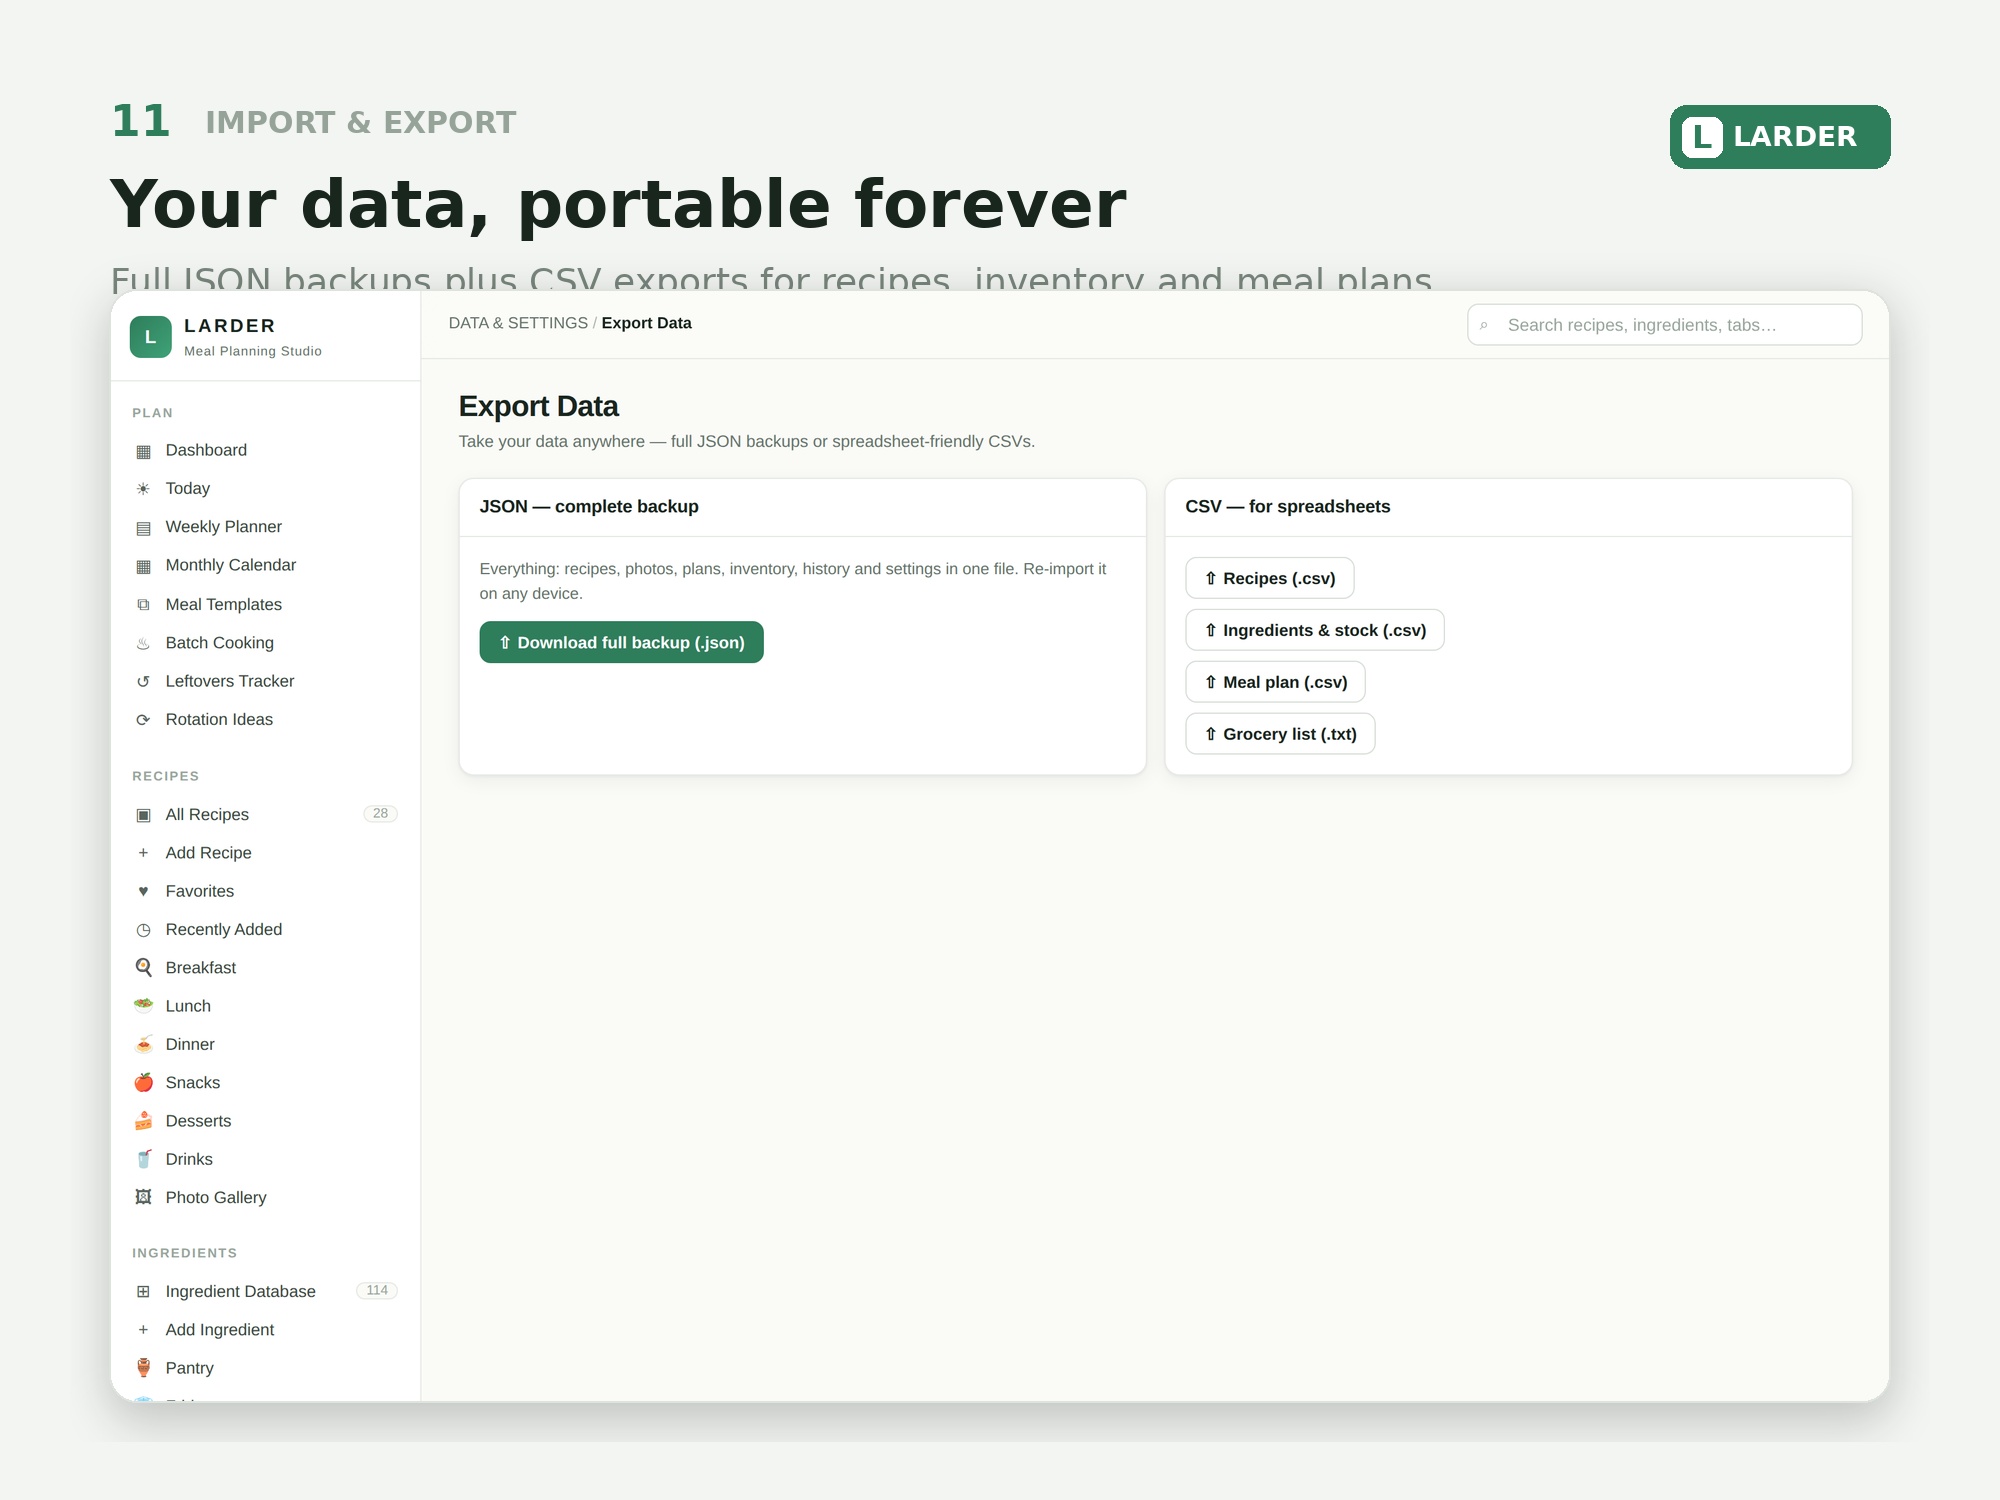This screenshot has height=1500, width=2000.
Task: Open Rotation Ideas
Action: [x=265, y=720]
